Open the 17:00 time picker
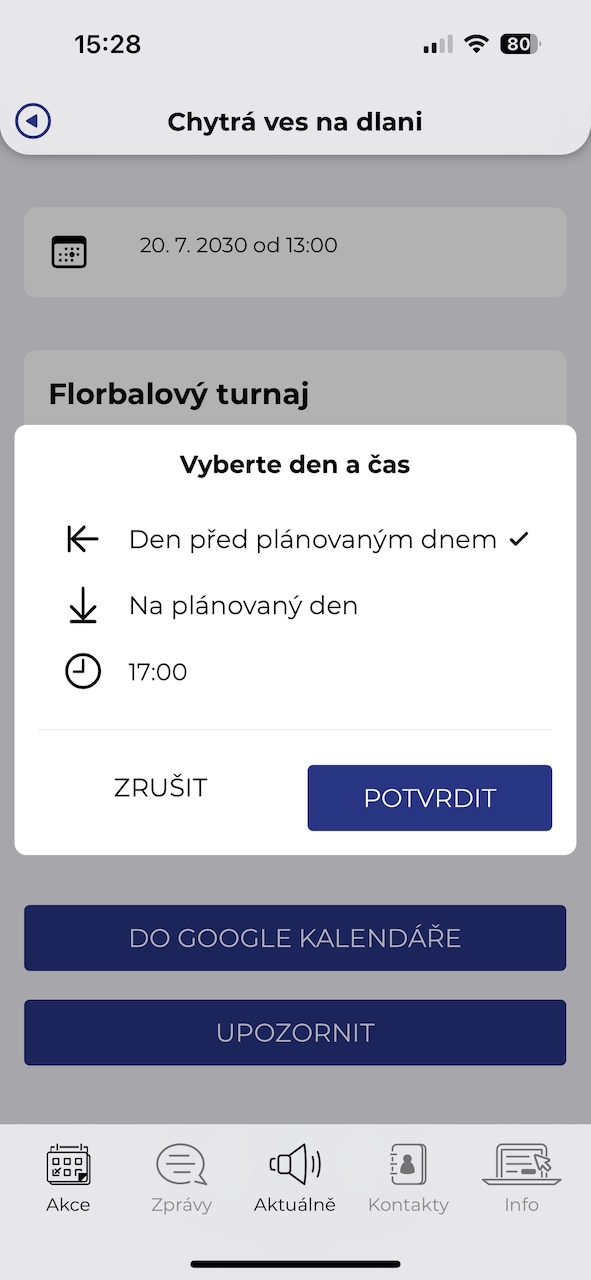The height and width of the screenshot is (1280, 591). coord(158,672)
